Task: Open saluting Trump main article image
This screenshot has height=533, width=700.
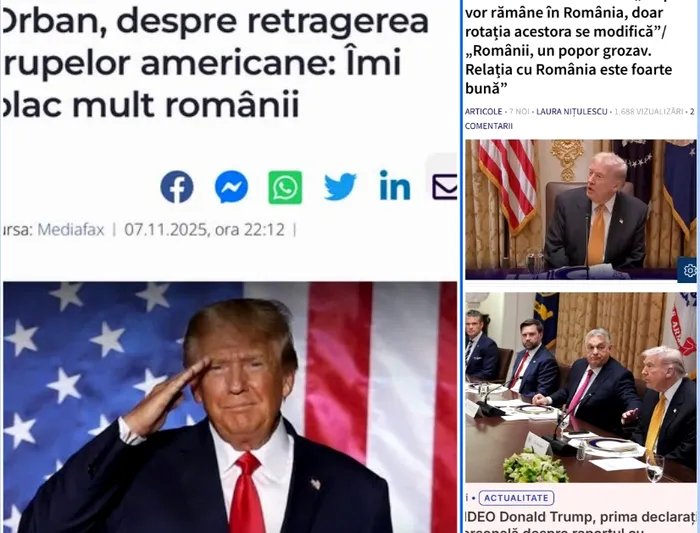Action: click(230, 407)
